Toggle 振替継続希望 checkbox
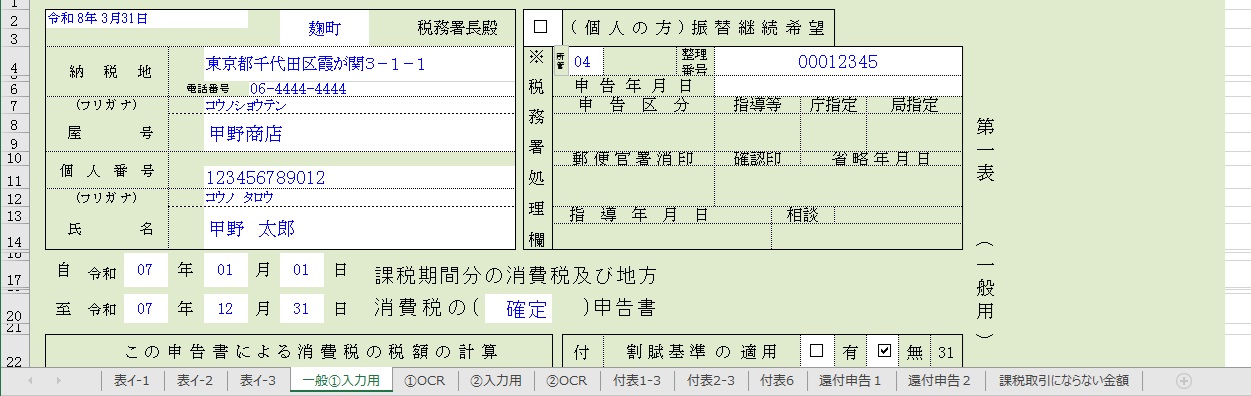The image size is (1251, 396). tap(541, 26)
